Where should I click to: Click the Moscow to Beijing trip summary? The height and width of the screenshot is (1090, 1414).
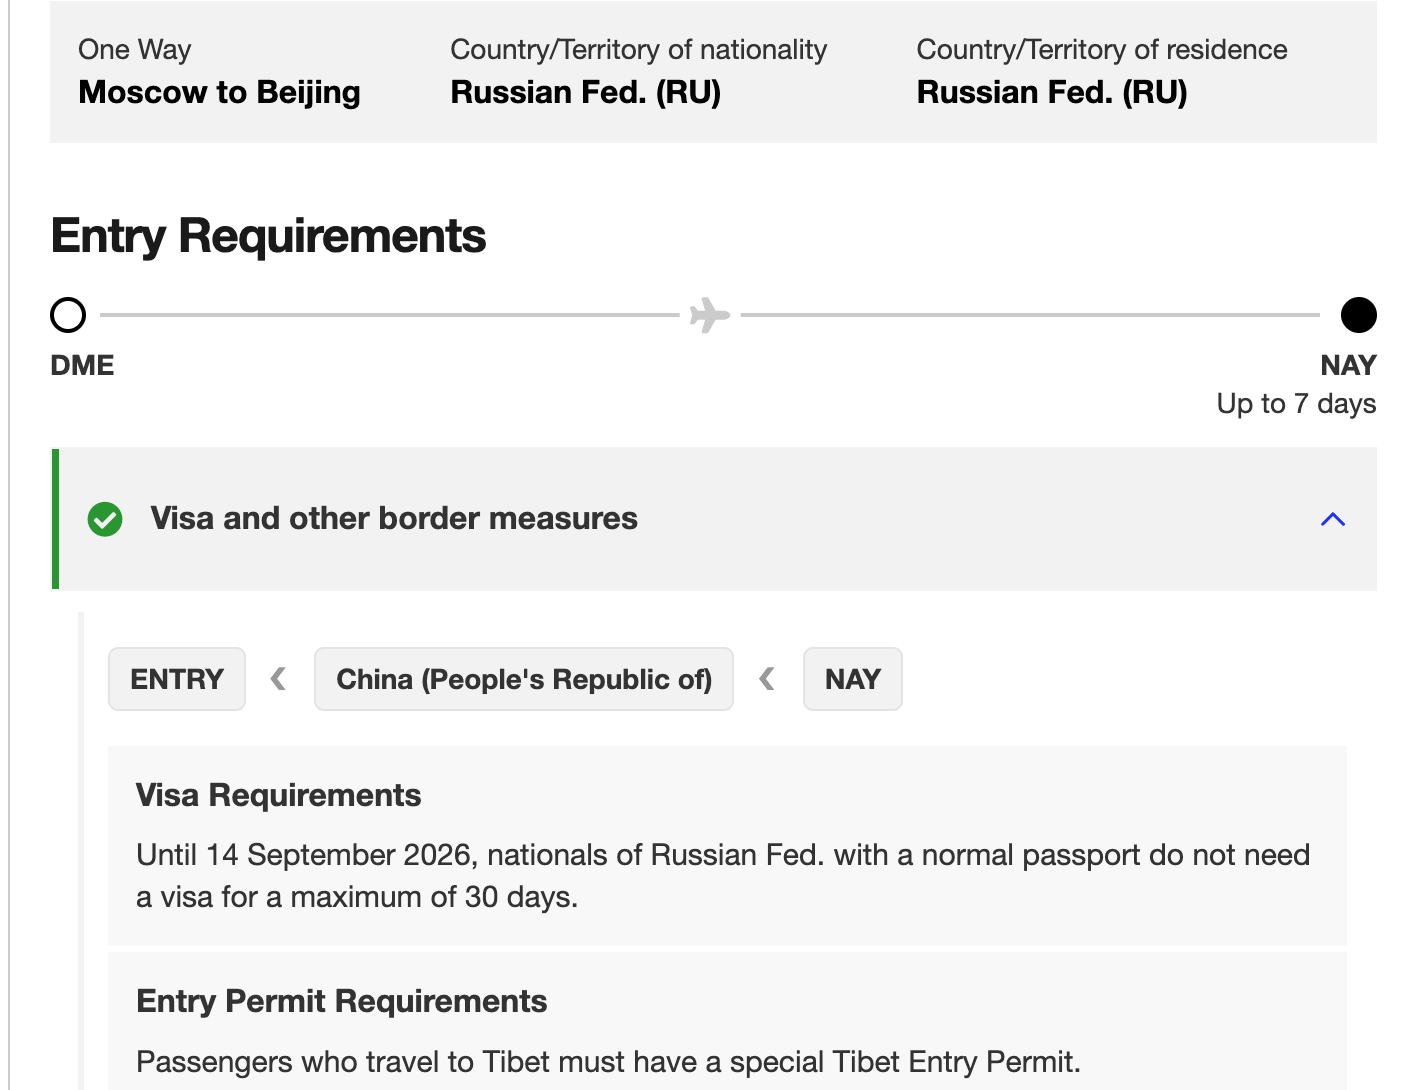tap(219, 92)
